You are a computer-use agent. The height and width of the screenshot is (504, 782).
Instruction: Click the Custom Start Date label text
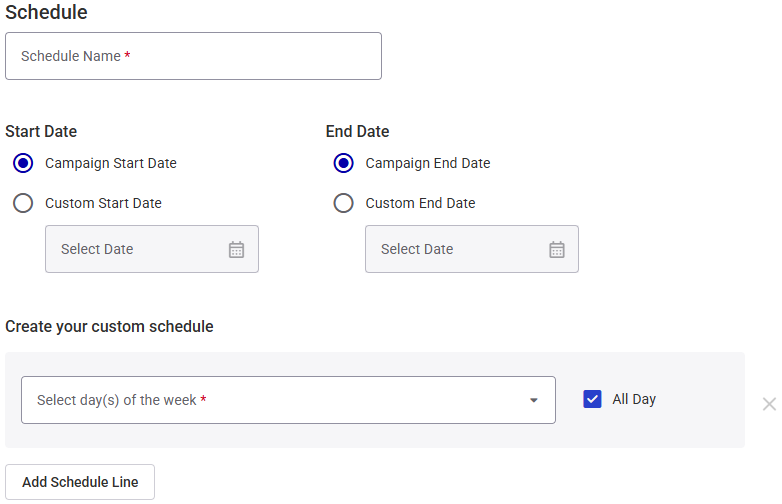(103, 203)
